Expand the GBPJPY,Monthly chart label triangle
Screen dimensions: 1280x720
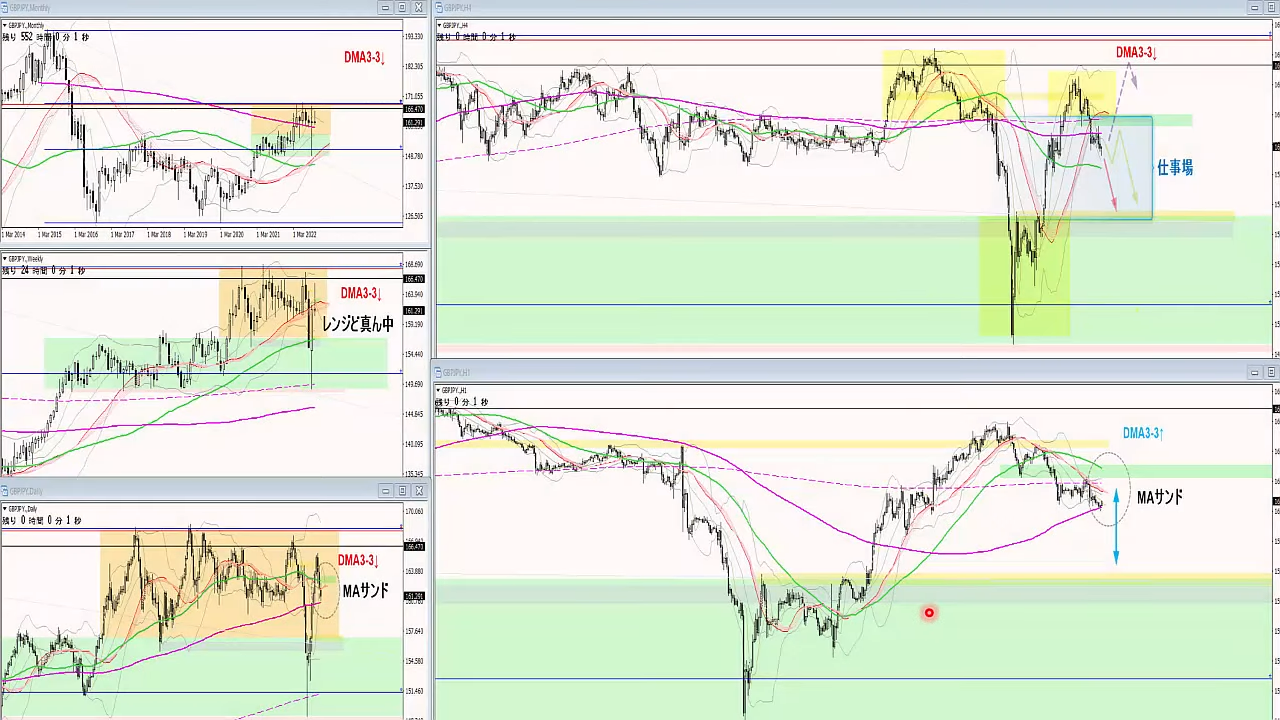pyautogui.click(x=4, y=25)
